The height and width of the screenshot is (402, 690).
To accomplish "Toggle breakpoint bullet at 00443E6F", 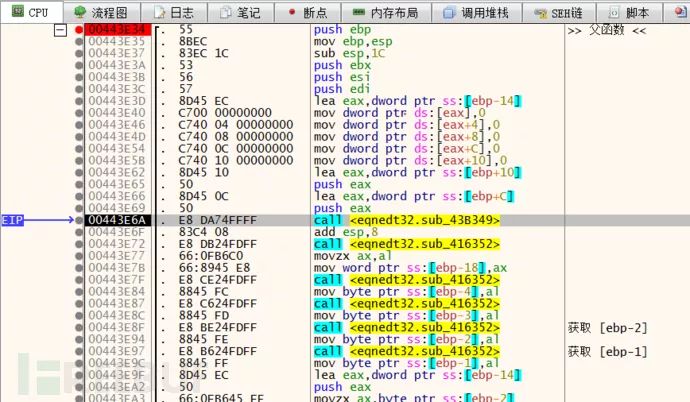I will (x=79, y=232).
